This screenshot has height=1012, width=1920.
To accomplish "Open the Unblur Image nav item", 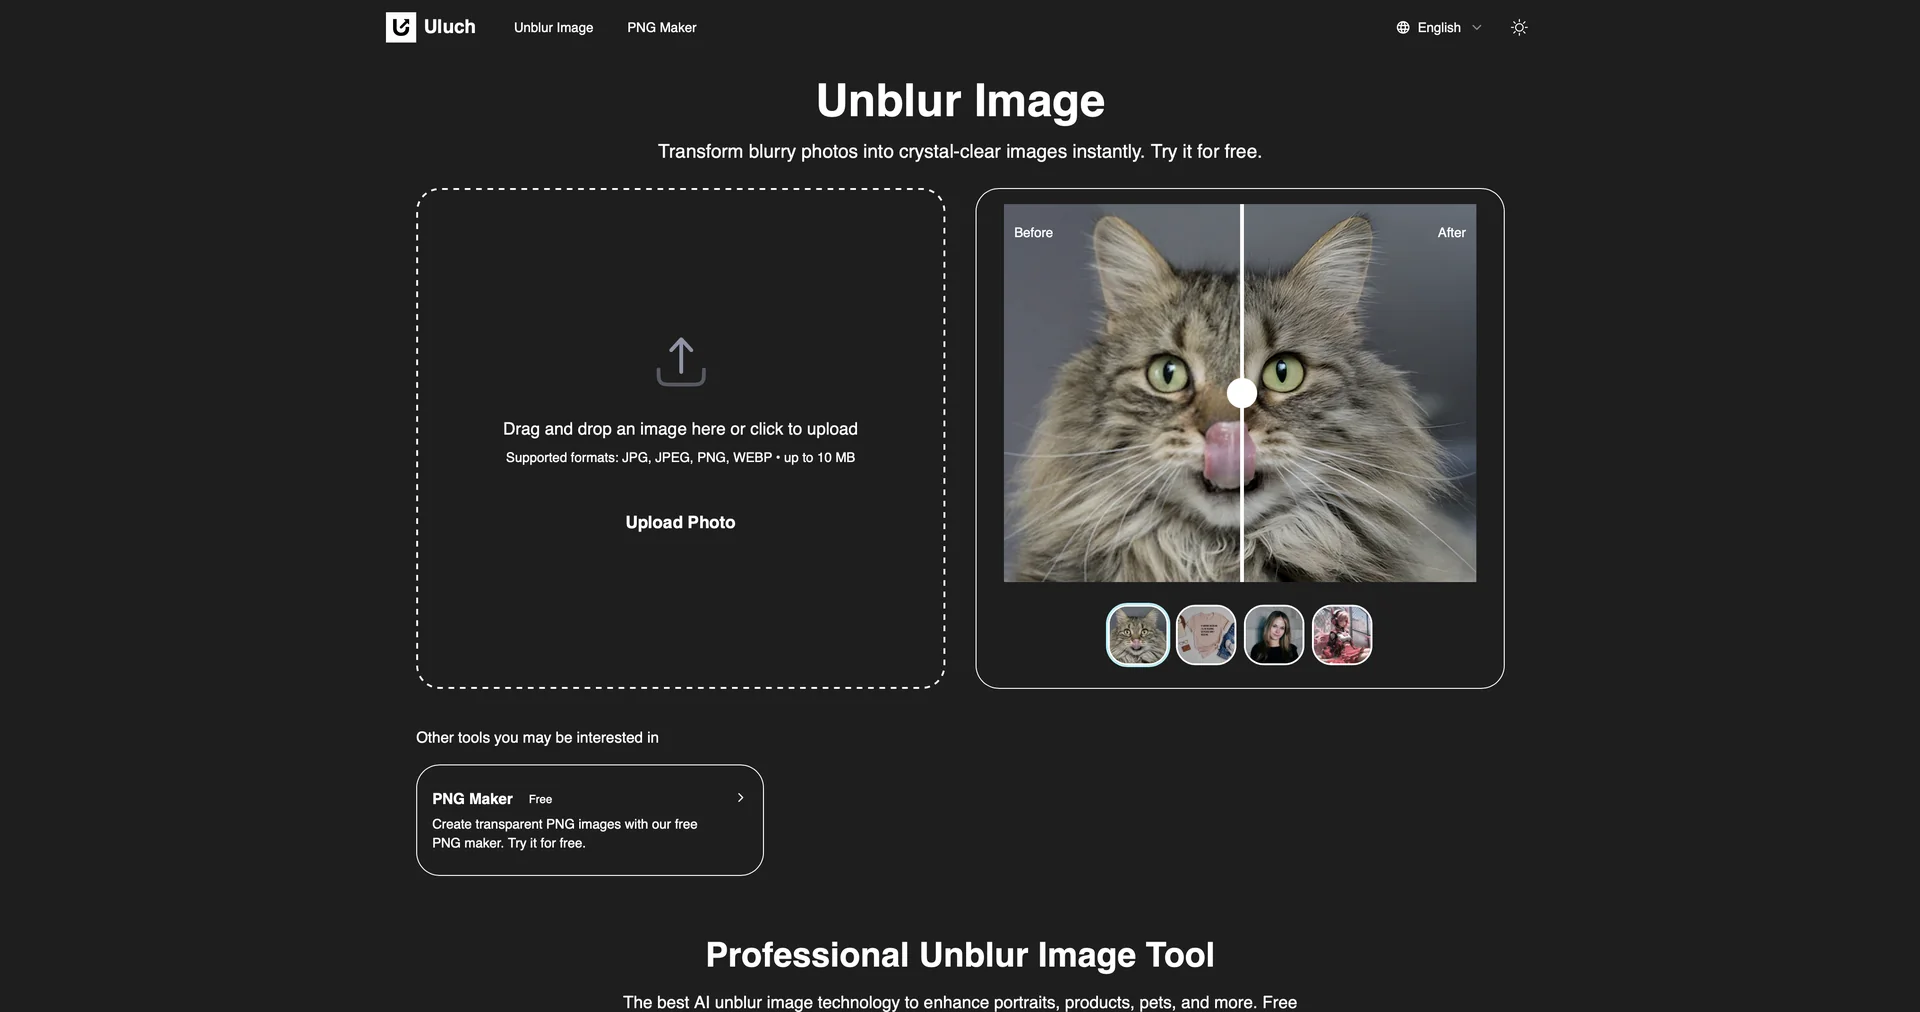I will tap(553, 28).
